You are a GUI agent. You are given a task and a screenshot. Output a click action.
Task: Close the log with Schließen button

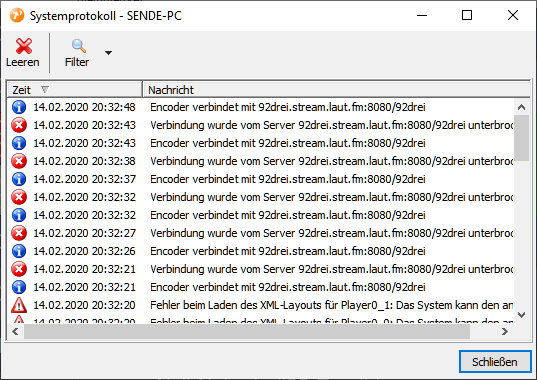pos(495,362)
